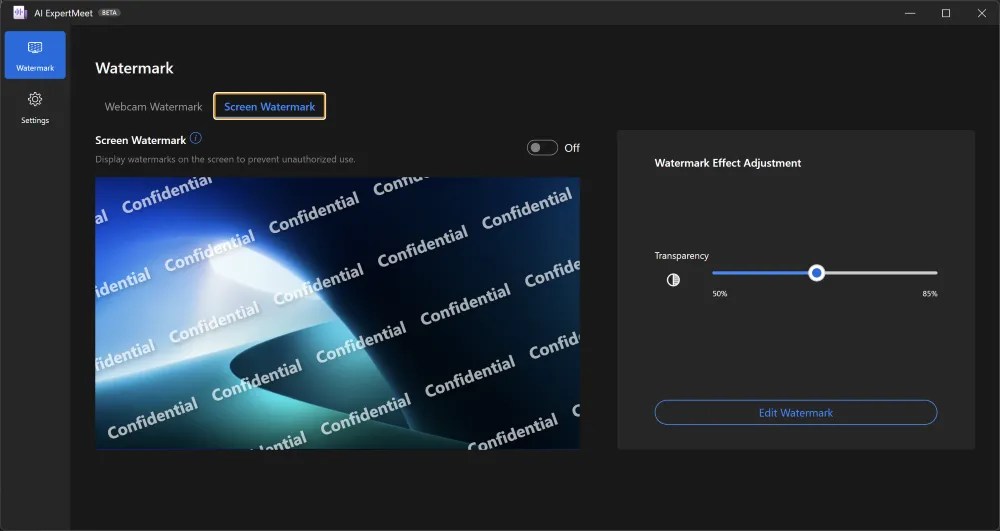The image size is (1000, 531).
Task: Close the AI ExpertMeet window
Action: [982, 13]
